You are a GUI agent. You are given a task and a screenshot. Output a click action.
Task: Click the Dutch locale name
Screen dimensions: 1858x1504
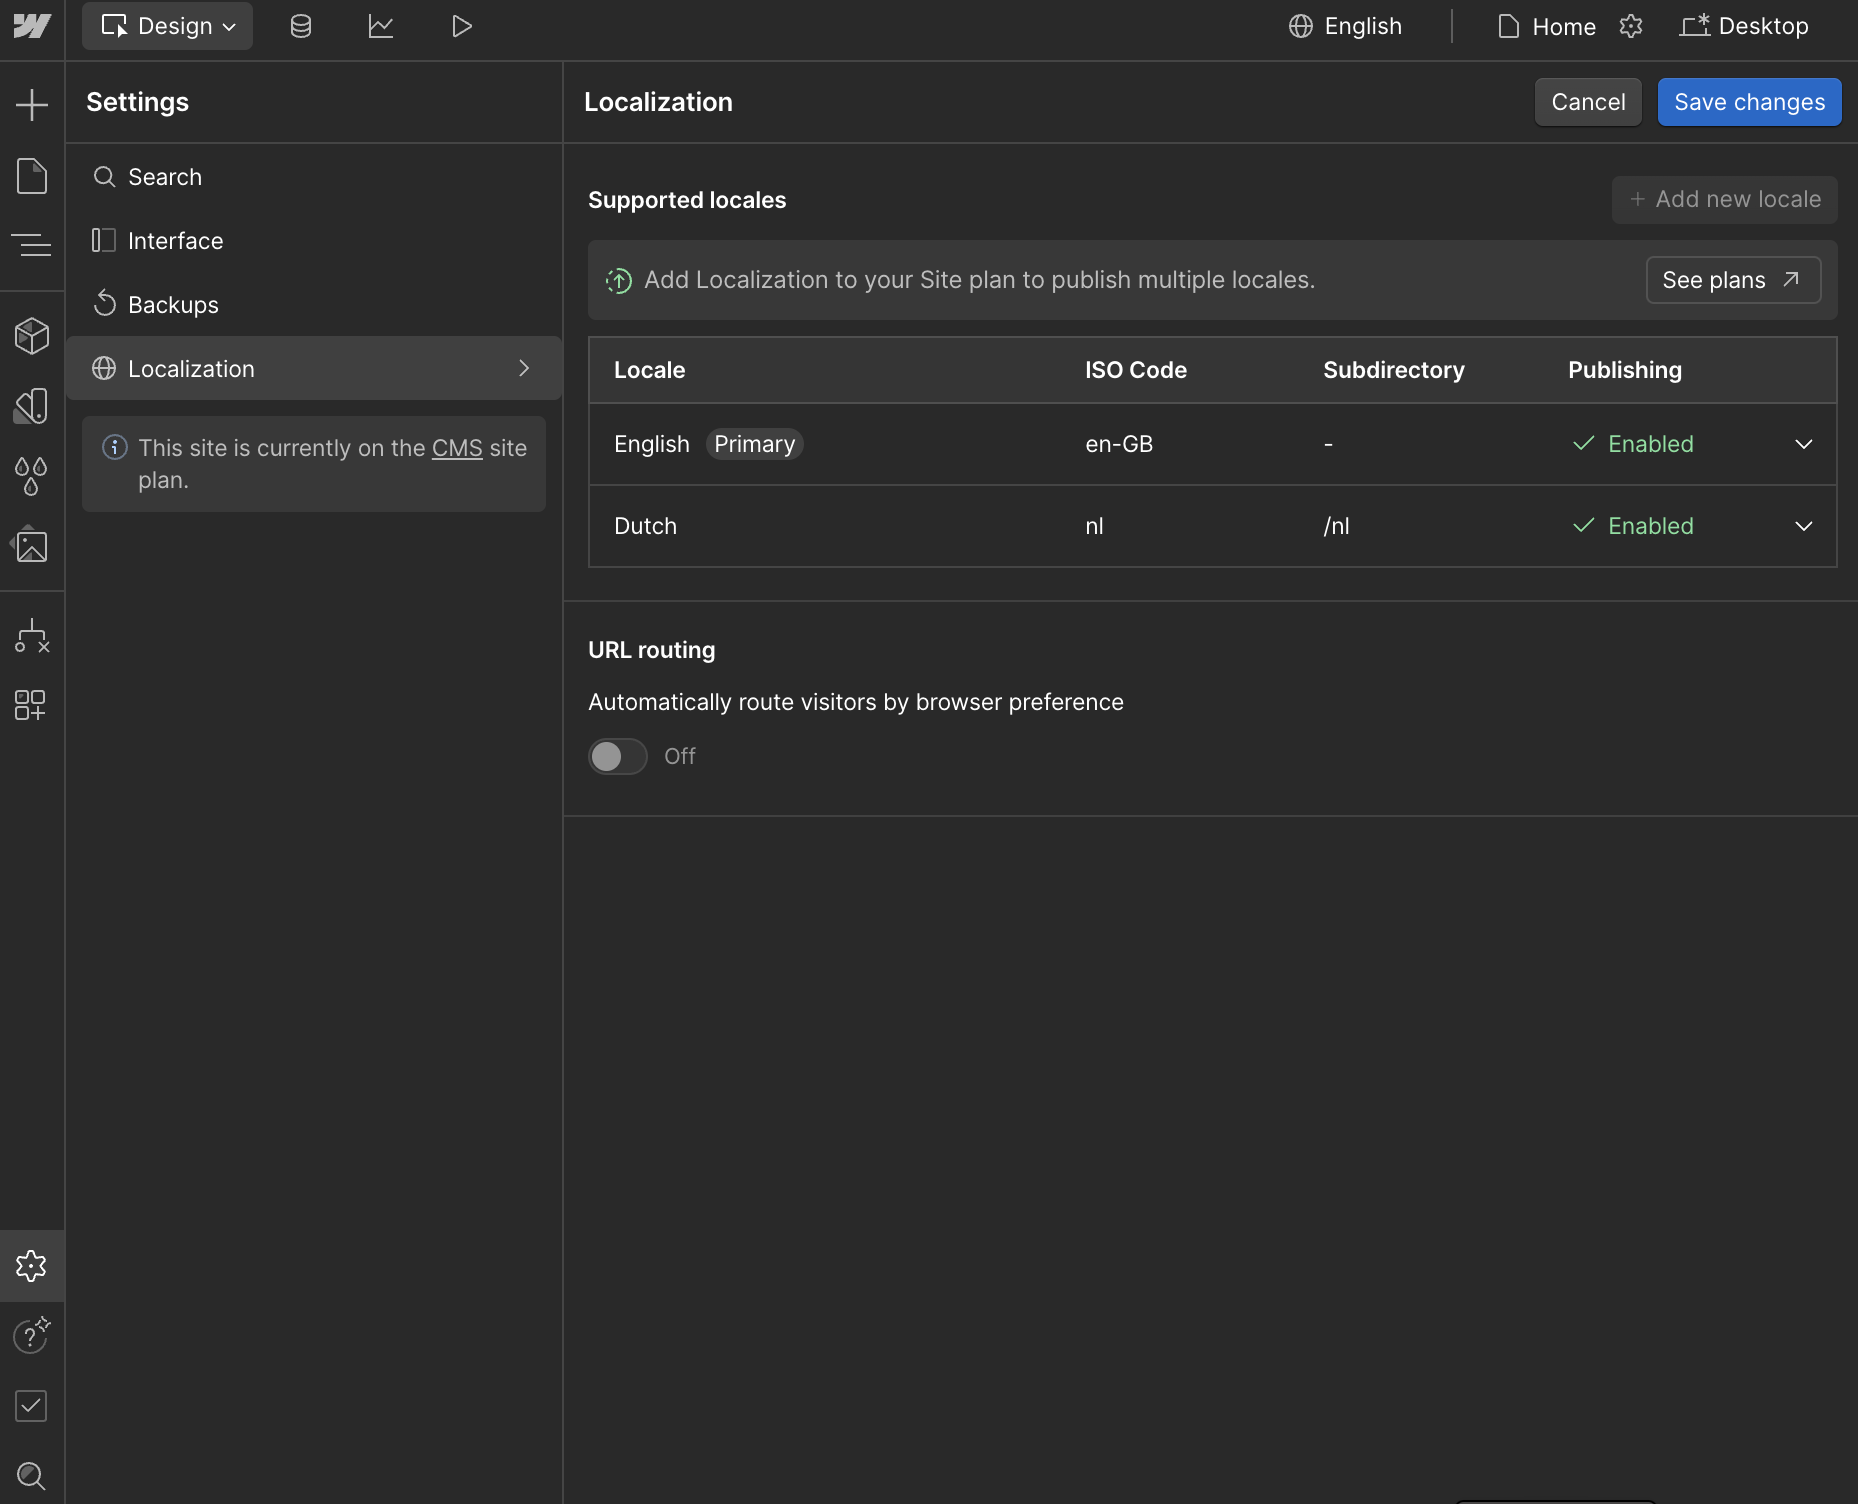(x=645, y=526)
